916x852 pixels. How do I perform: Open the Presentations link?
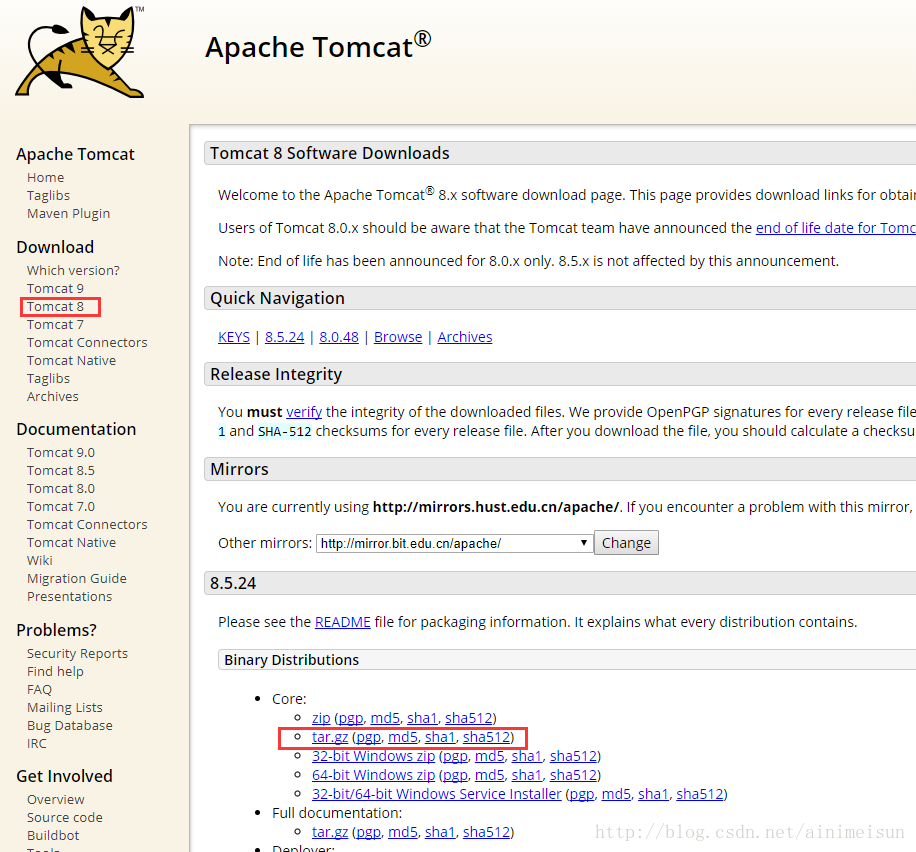point(70,597)
